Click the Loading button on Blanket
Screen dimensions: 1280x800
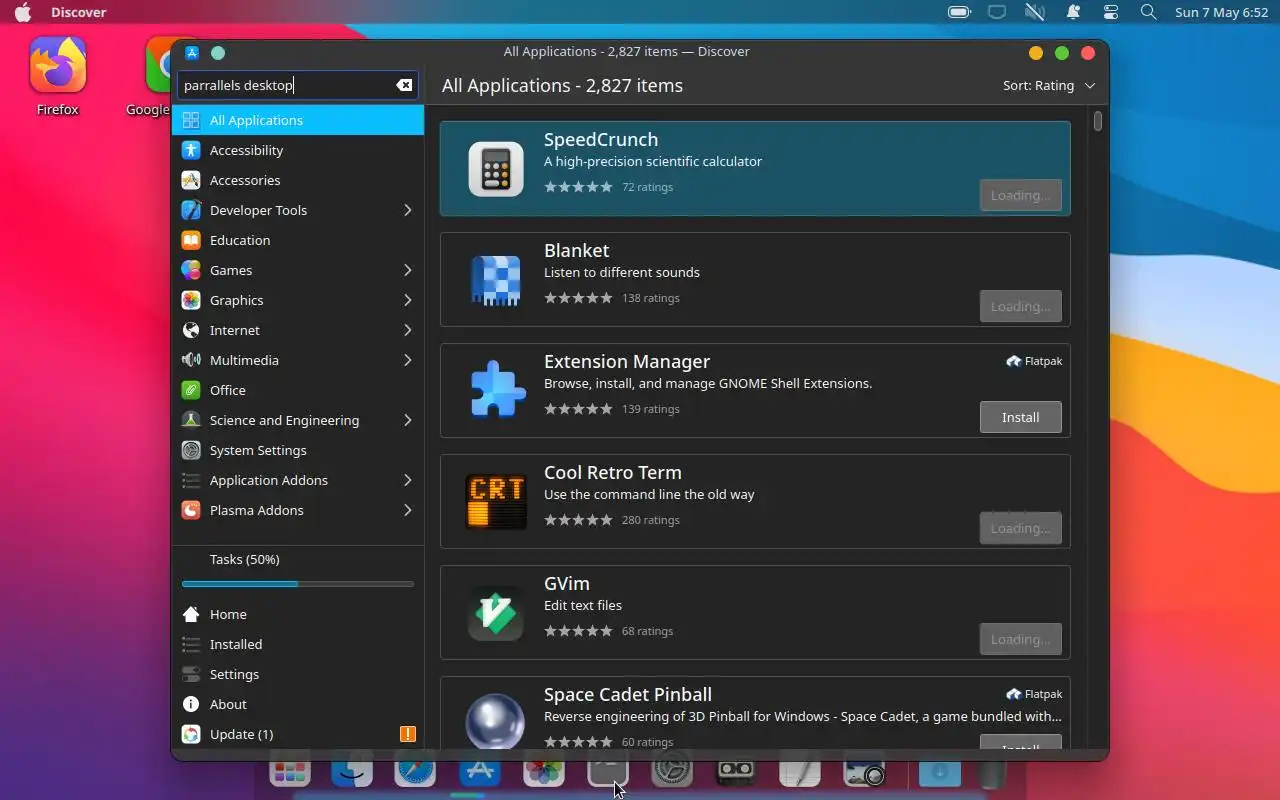(x=1020, y=306)
